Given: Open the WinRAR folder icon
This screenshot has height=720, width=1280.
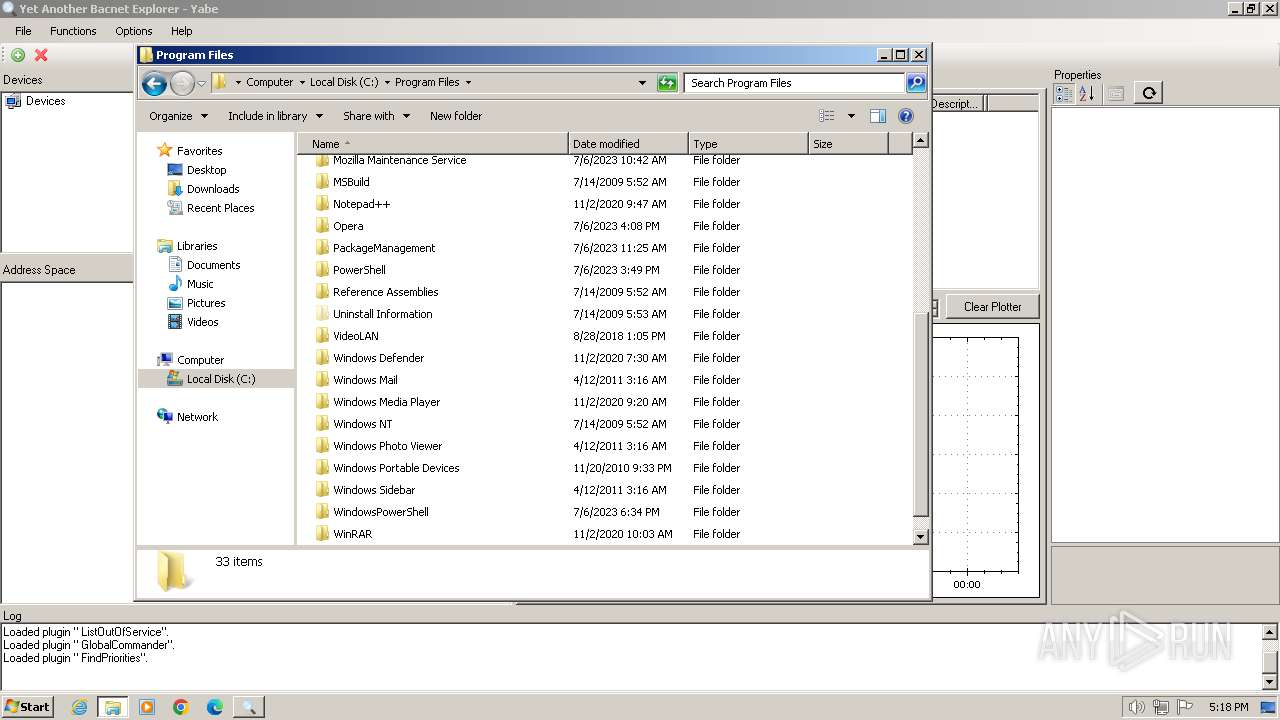Looking at the screenshot, I should (322, 534).
